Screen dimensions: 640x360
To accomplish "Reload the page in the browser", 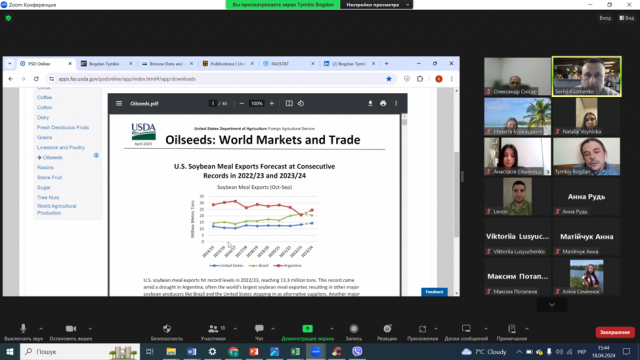I will (x=36, y=79).
